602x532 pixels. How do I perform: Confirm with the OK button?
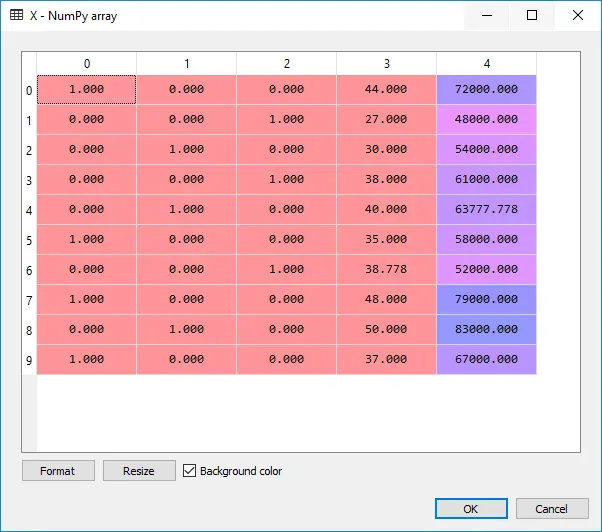(x=471, y=509)
